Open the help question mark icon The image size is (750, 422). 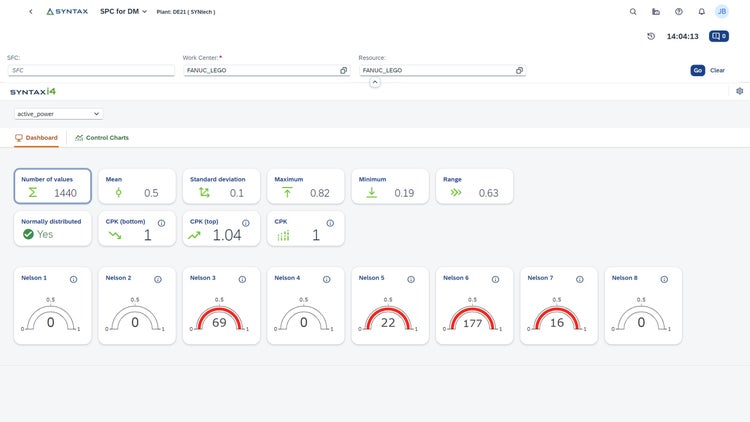coord(679,11)
